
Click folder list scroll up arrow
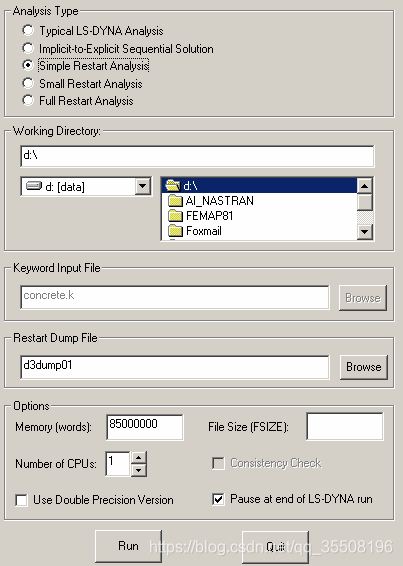(x=365, y=186)
